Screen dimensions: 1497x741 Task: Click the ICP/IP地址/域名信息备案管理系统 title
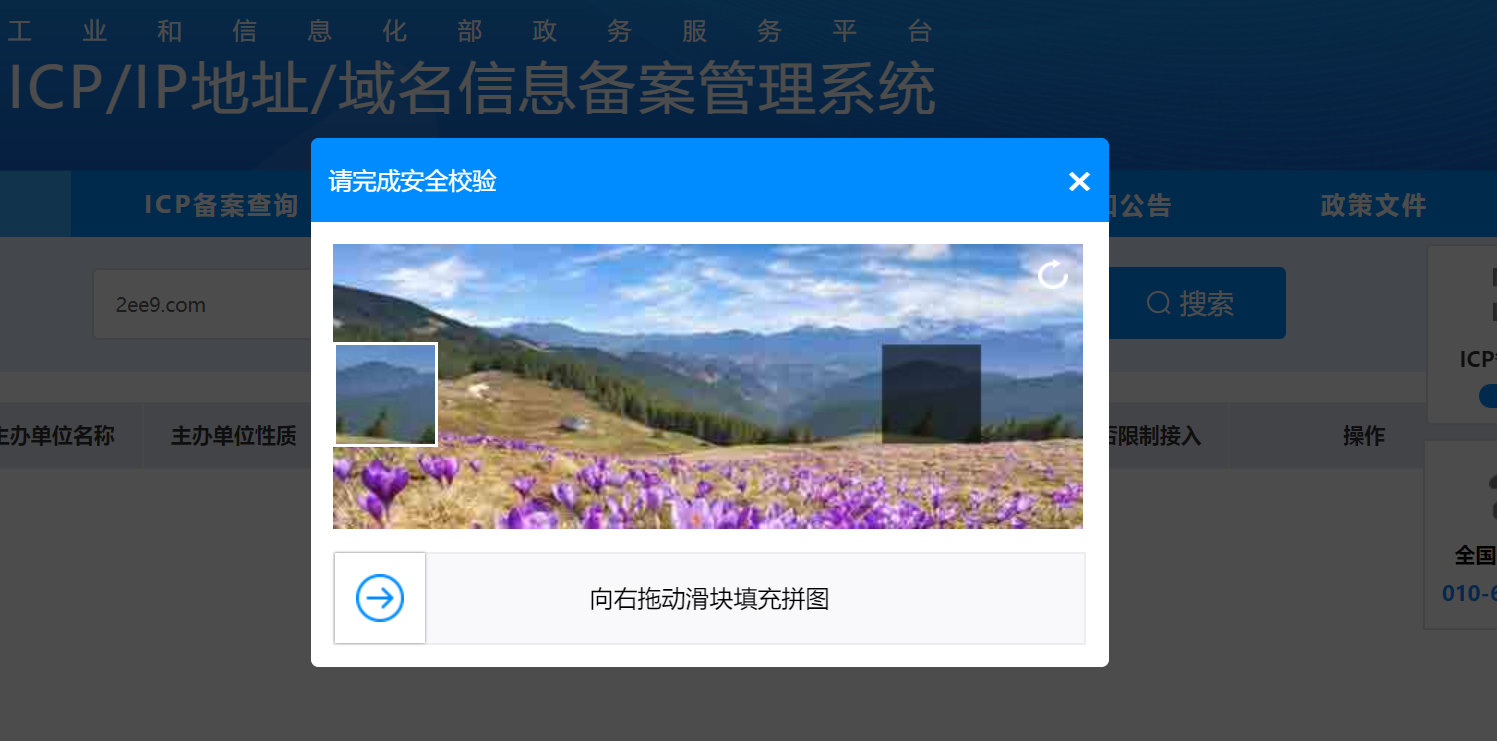[472, 90]
